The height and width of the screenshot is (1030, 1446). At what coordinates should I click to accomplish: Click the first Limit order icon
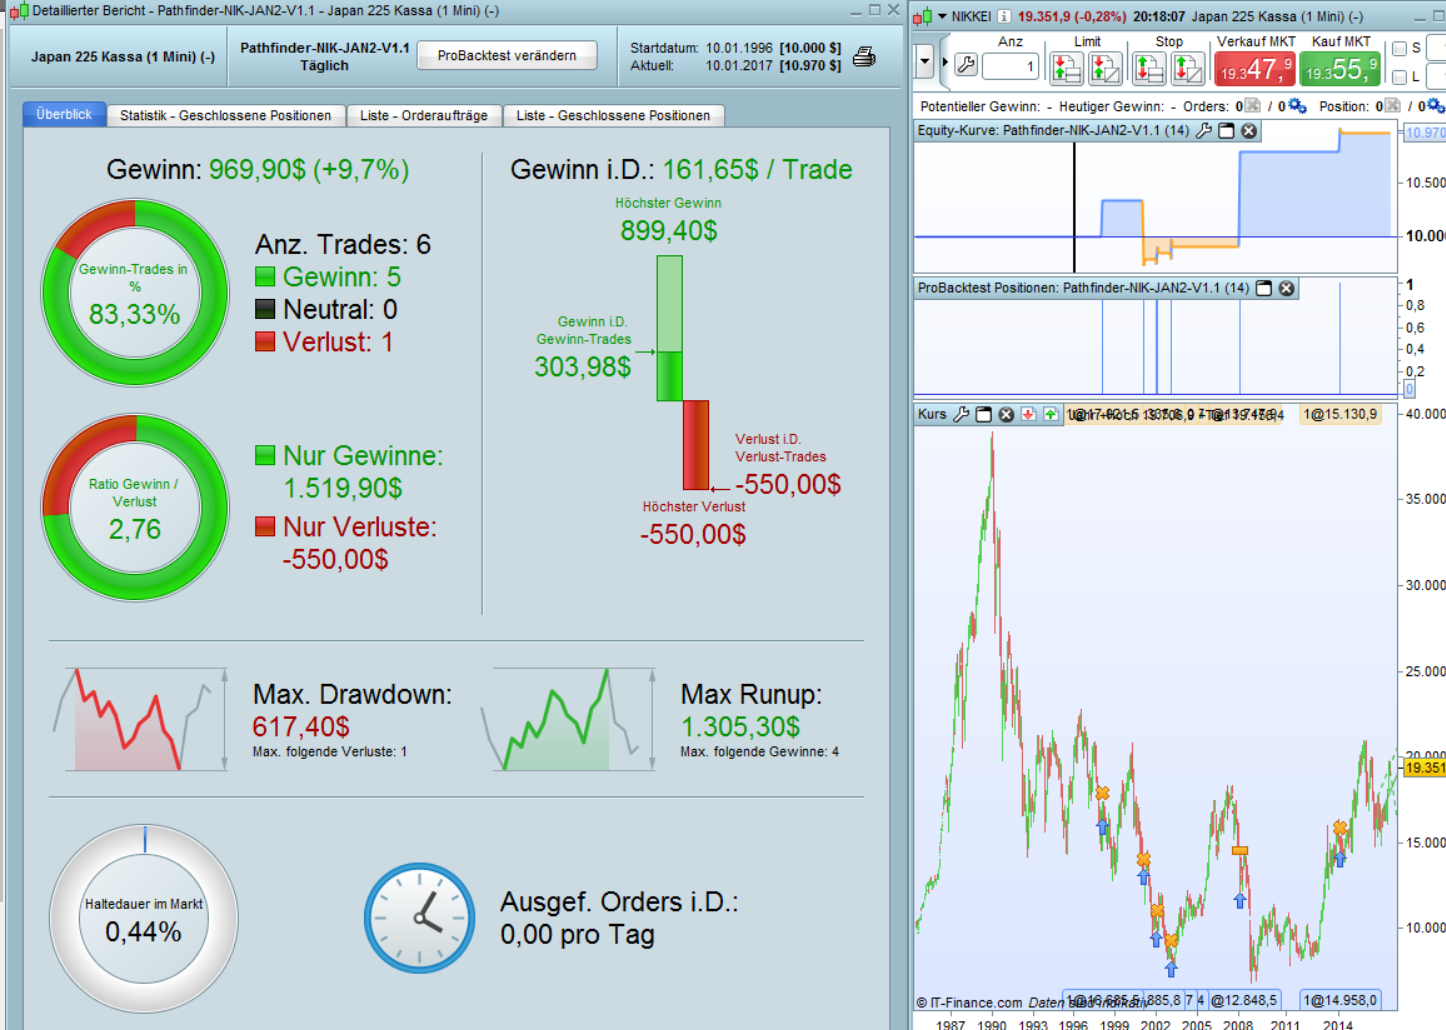pos(1067,68)
